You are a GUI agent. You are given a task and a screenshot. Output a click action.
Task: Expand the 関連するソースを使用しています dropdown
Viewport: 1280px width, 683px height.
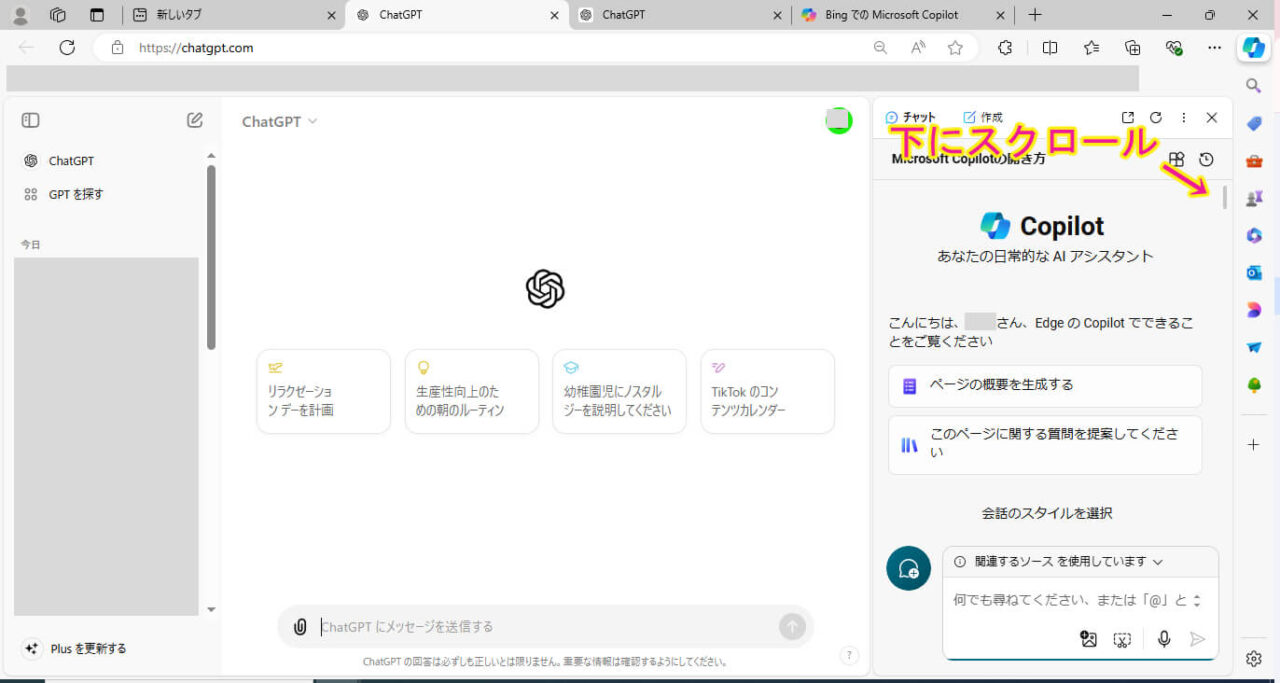1059,562
